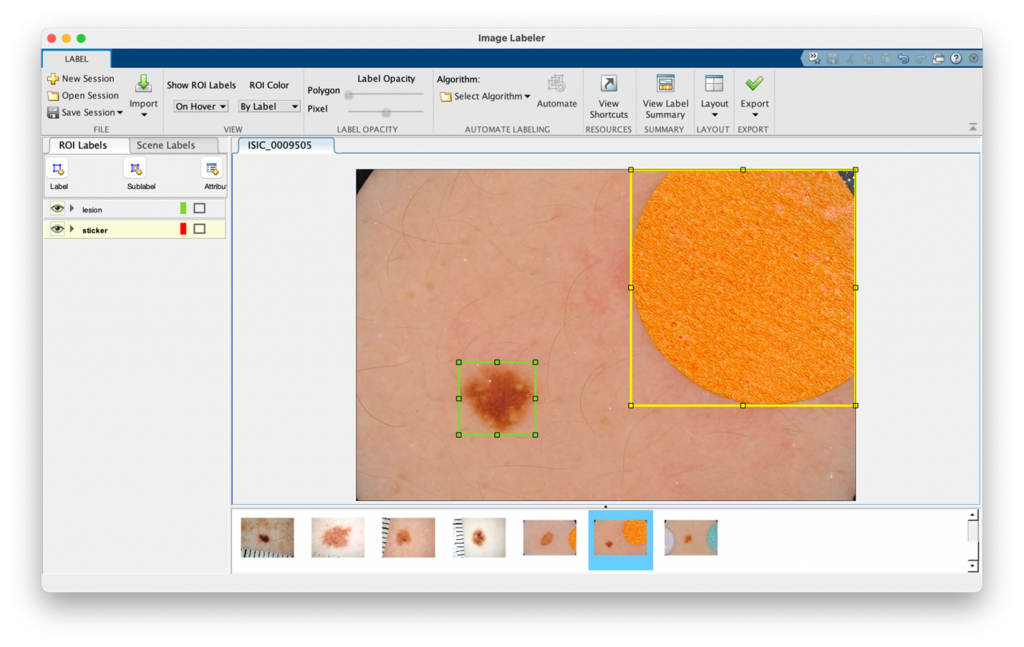Image resolution: width=1024 pixels, height=647 pixels.
Task: Click the Sublabel icon
Action: [136, 169]
